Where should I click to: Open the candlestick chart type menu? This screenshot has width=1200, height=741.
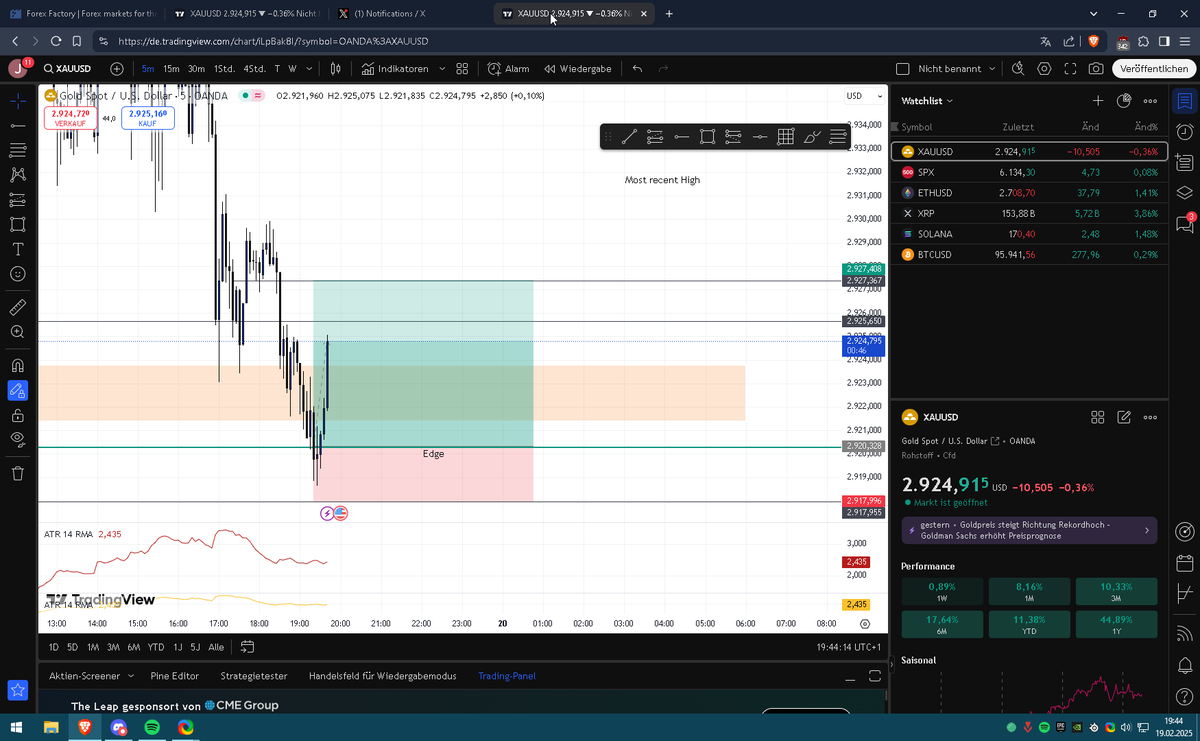tap(336, 69)
